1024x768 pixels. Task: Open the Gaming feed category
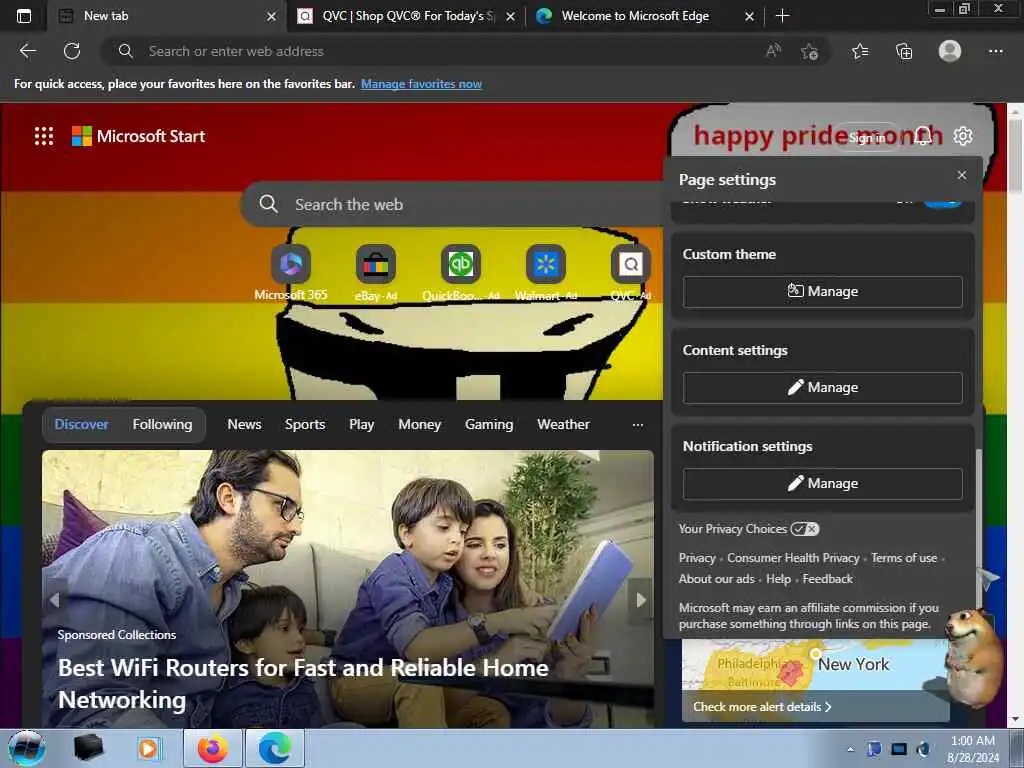(x=489, y=424)
